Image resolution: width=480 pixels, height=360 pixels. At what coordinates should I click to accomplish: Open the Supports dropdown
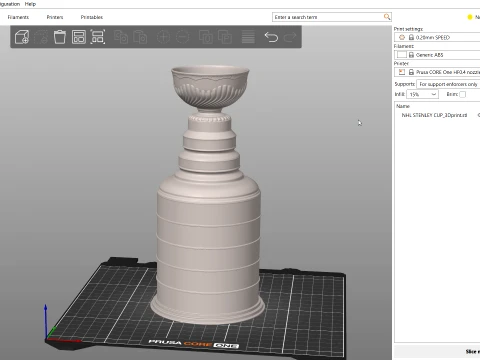(x=448, y=84)
